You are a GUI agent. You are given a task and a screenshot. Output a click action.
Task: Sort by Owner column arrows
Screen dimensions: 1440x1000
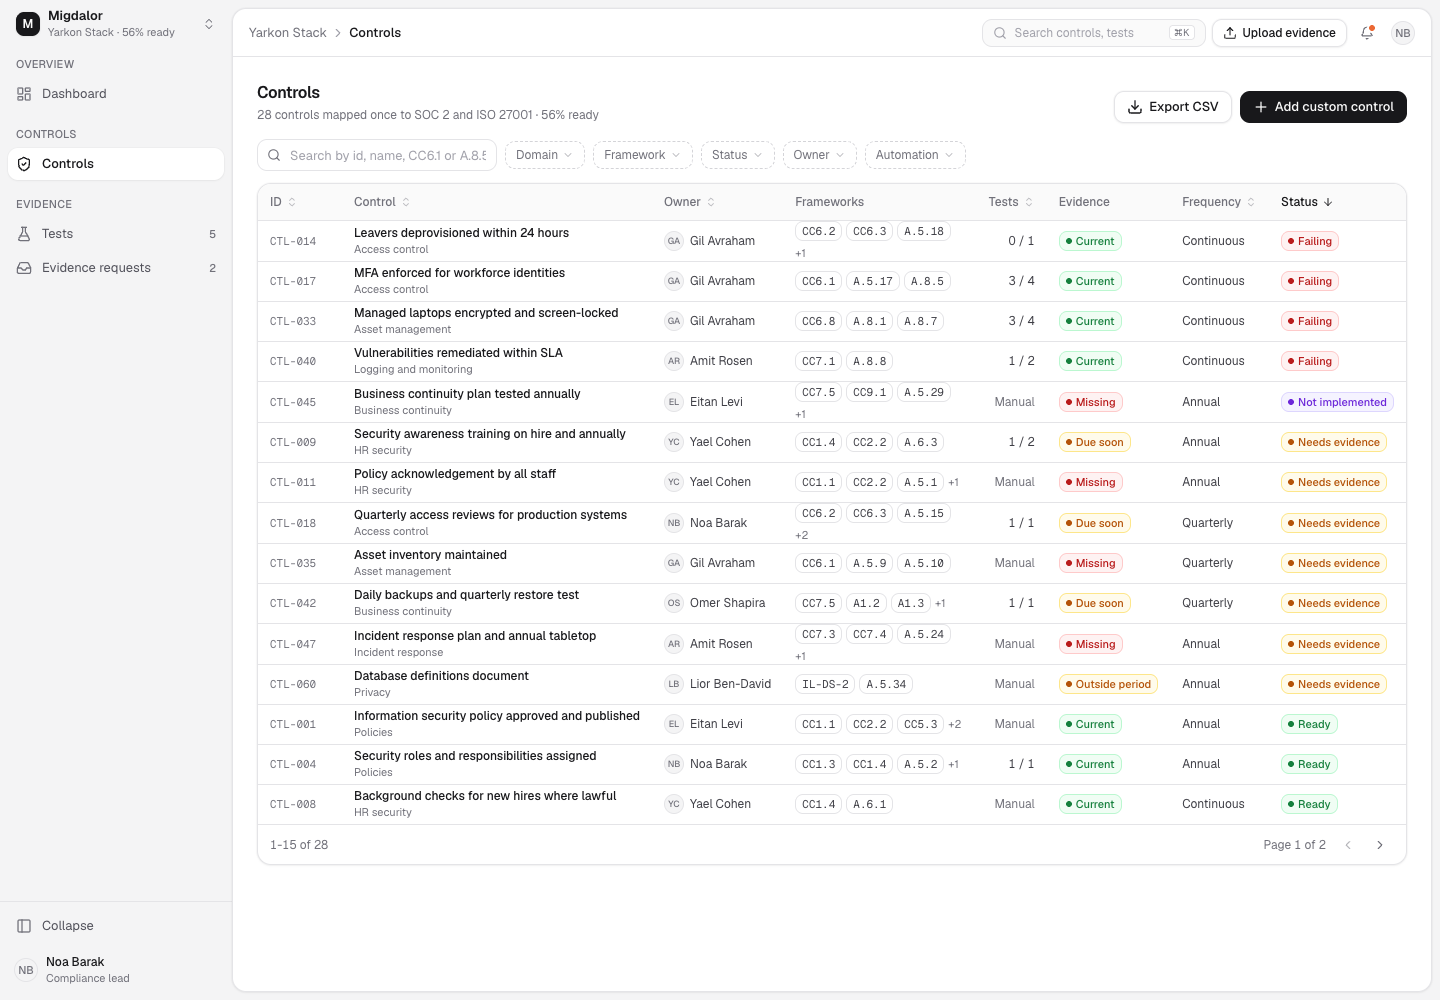coord(711,202)
